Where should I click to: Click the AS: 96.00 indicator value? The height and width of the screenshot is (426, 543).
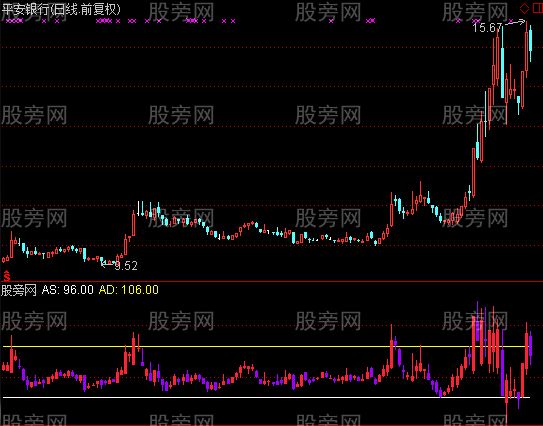(x=68, y=290)
